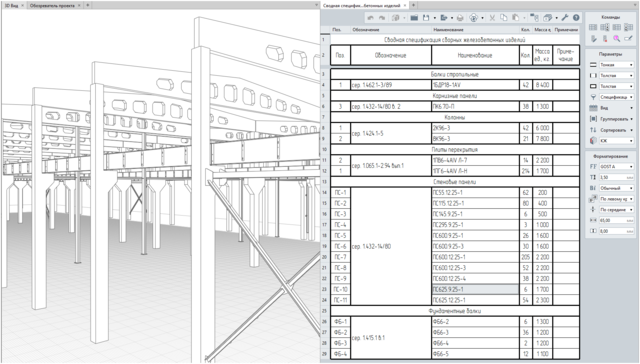Click the eraser-brush icon under Команды
The image size is (640, 364).
coord(593,38)
